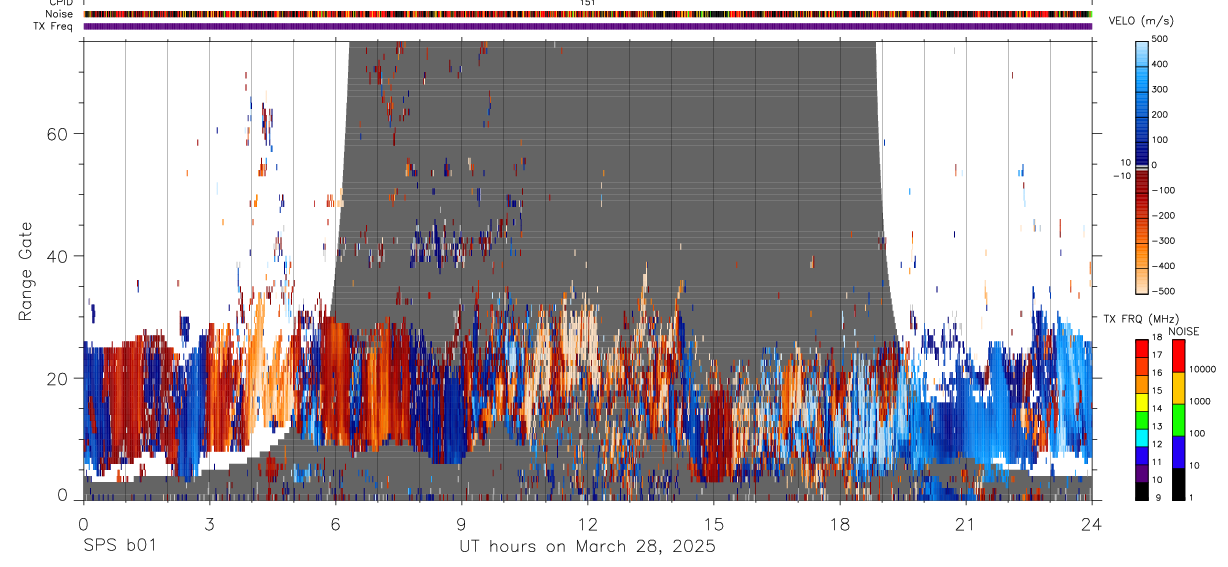Select hour tick '18' on the time axis
The width and height of the screenshot is (1228, 567).
839,523
